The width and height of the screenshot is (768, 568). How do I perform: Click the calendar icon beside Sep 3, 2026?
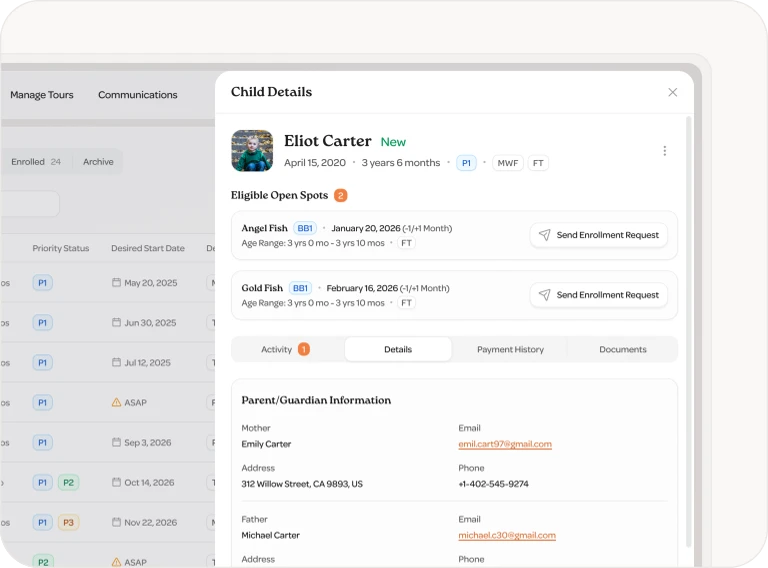[x=116, y=442]
